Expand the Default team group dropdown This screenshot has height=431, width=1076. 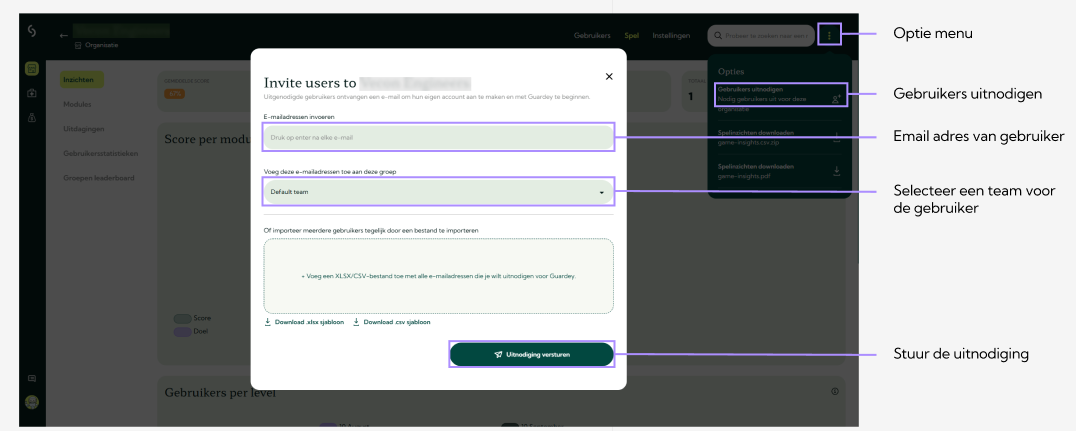(x=438, y=191)
